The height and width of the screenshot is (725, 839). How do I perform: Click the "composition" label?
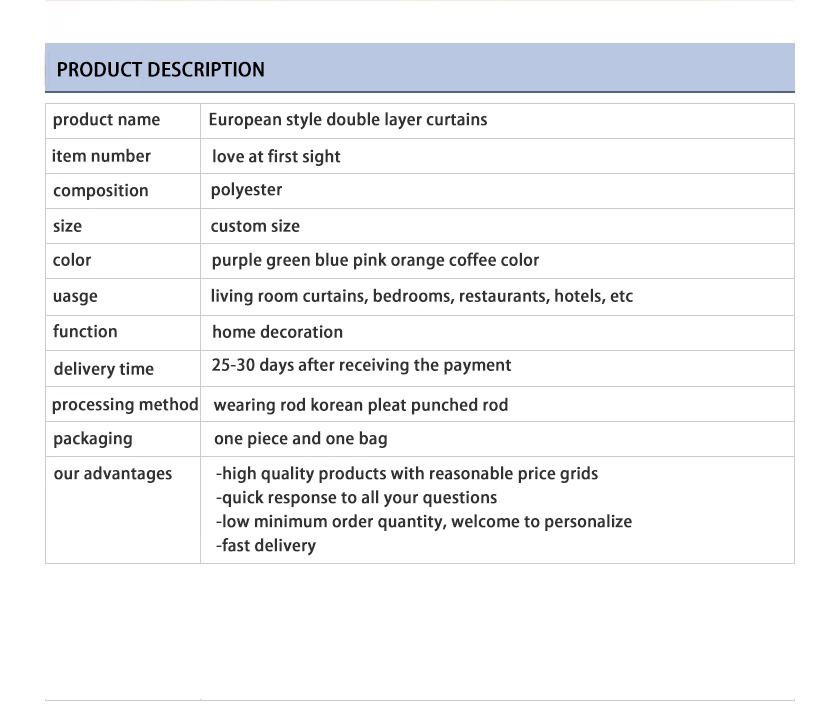tap(100, 191)
